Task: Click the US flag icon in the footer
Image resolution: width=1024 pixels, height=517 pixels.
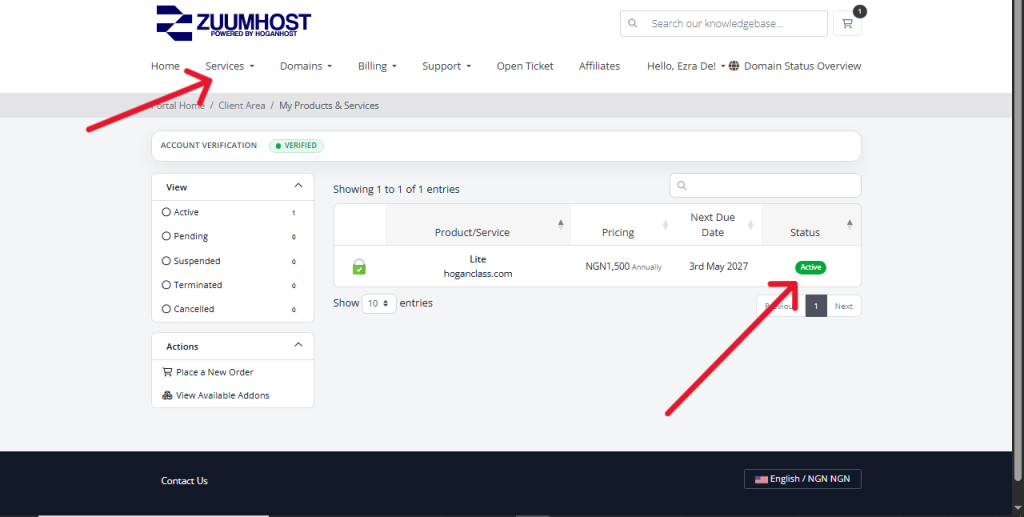Action: click(x=761, y=479)
